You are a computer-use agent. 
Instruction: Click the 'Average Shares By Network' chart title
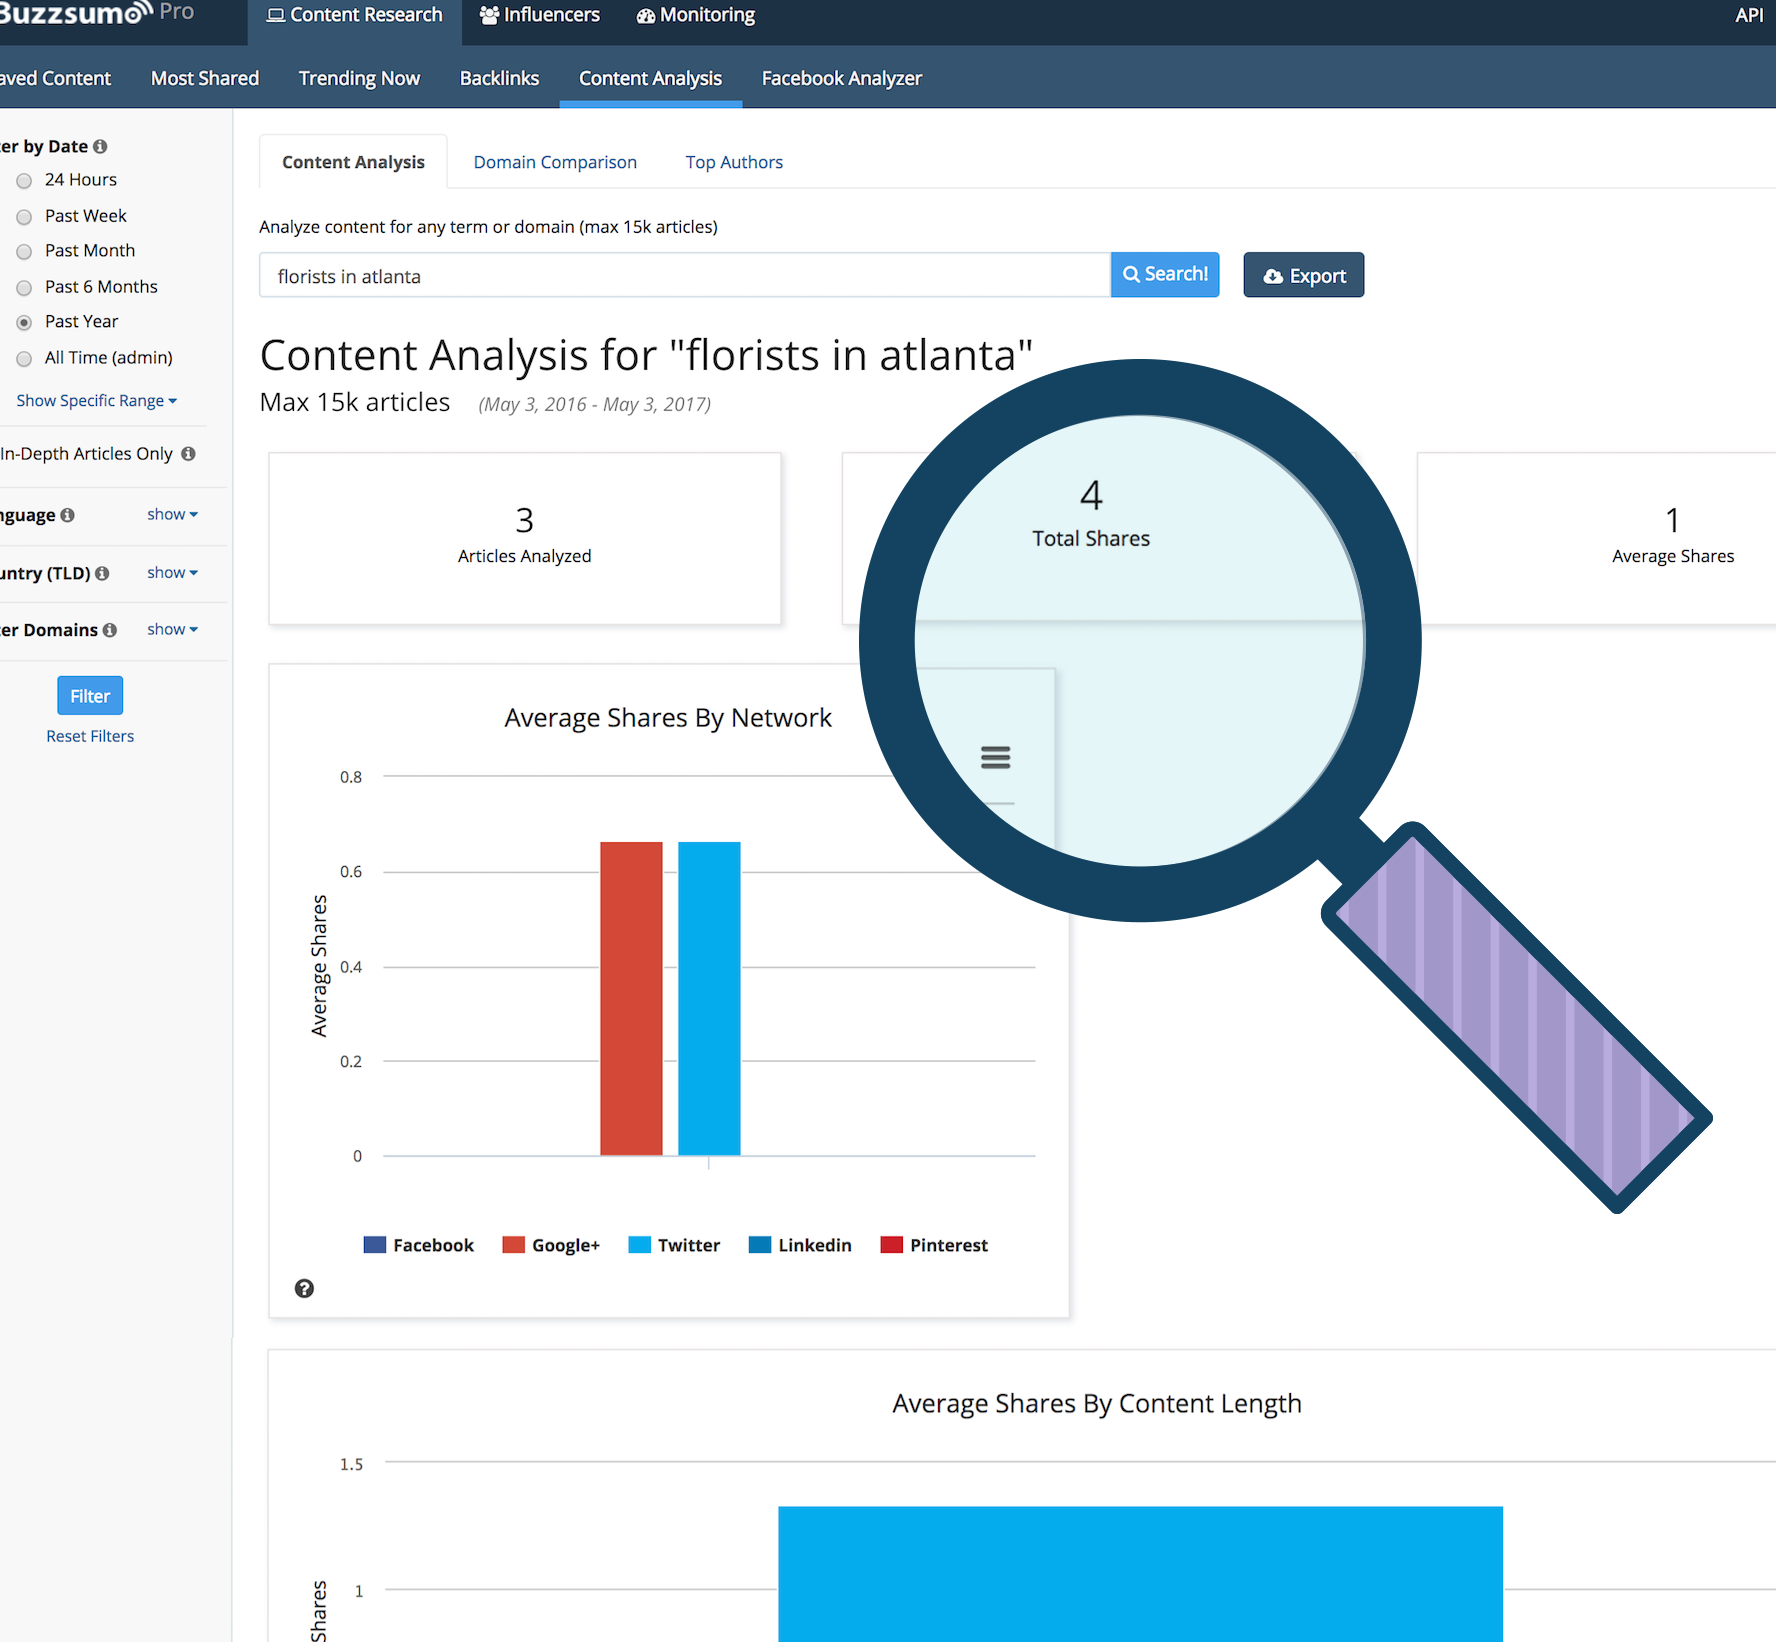(668, 718)
